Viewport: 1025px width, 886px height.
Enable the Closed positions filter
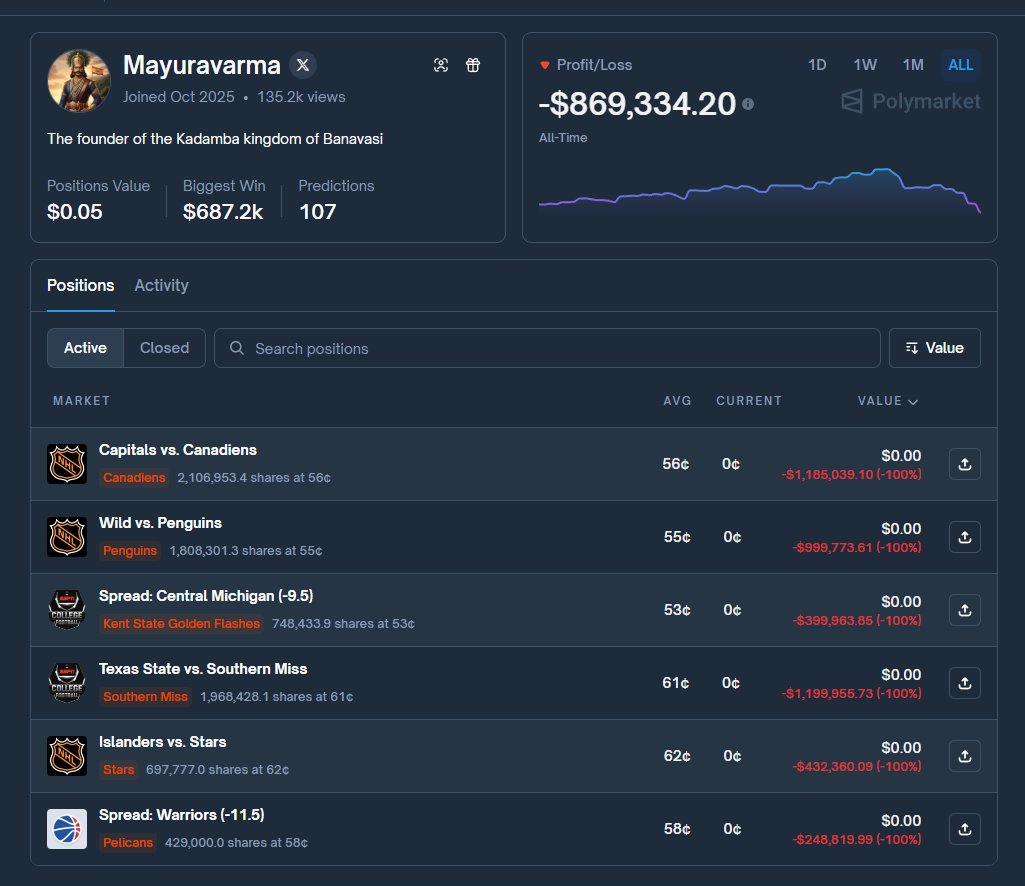(x=164, y=348)
